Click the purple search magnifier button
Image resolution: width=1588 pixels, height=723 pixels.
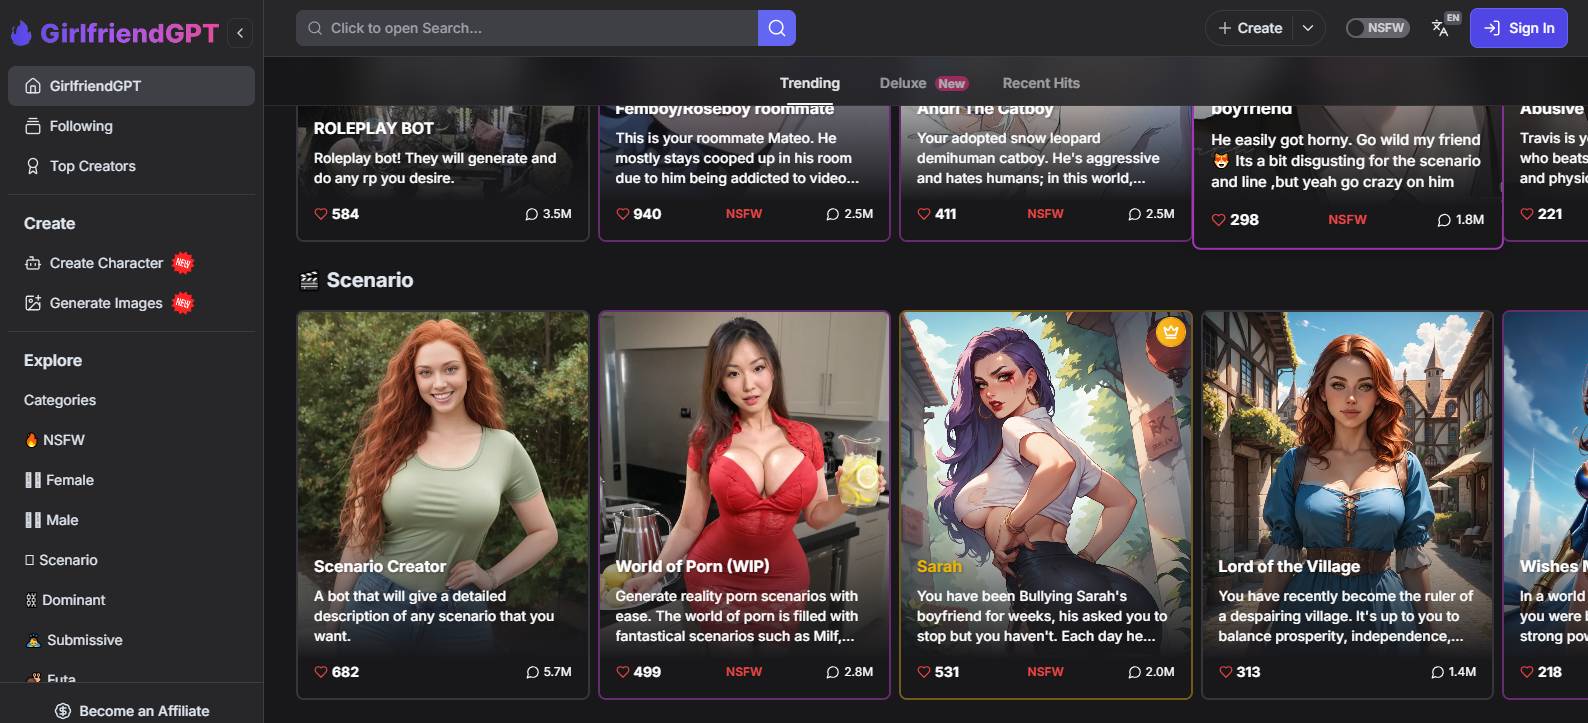tap(777, 28)
